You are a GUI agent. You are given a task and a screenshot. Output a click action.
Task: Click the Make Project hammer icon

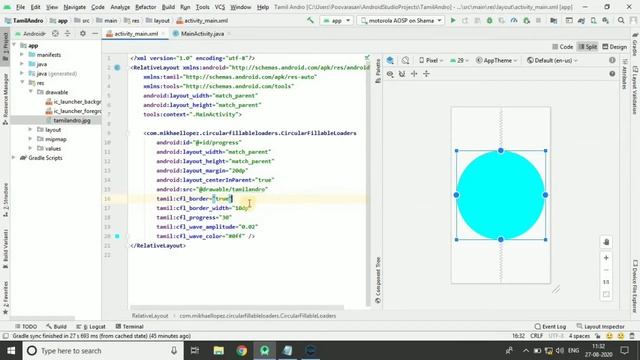click(x=311, y=20)
